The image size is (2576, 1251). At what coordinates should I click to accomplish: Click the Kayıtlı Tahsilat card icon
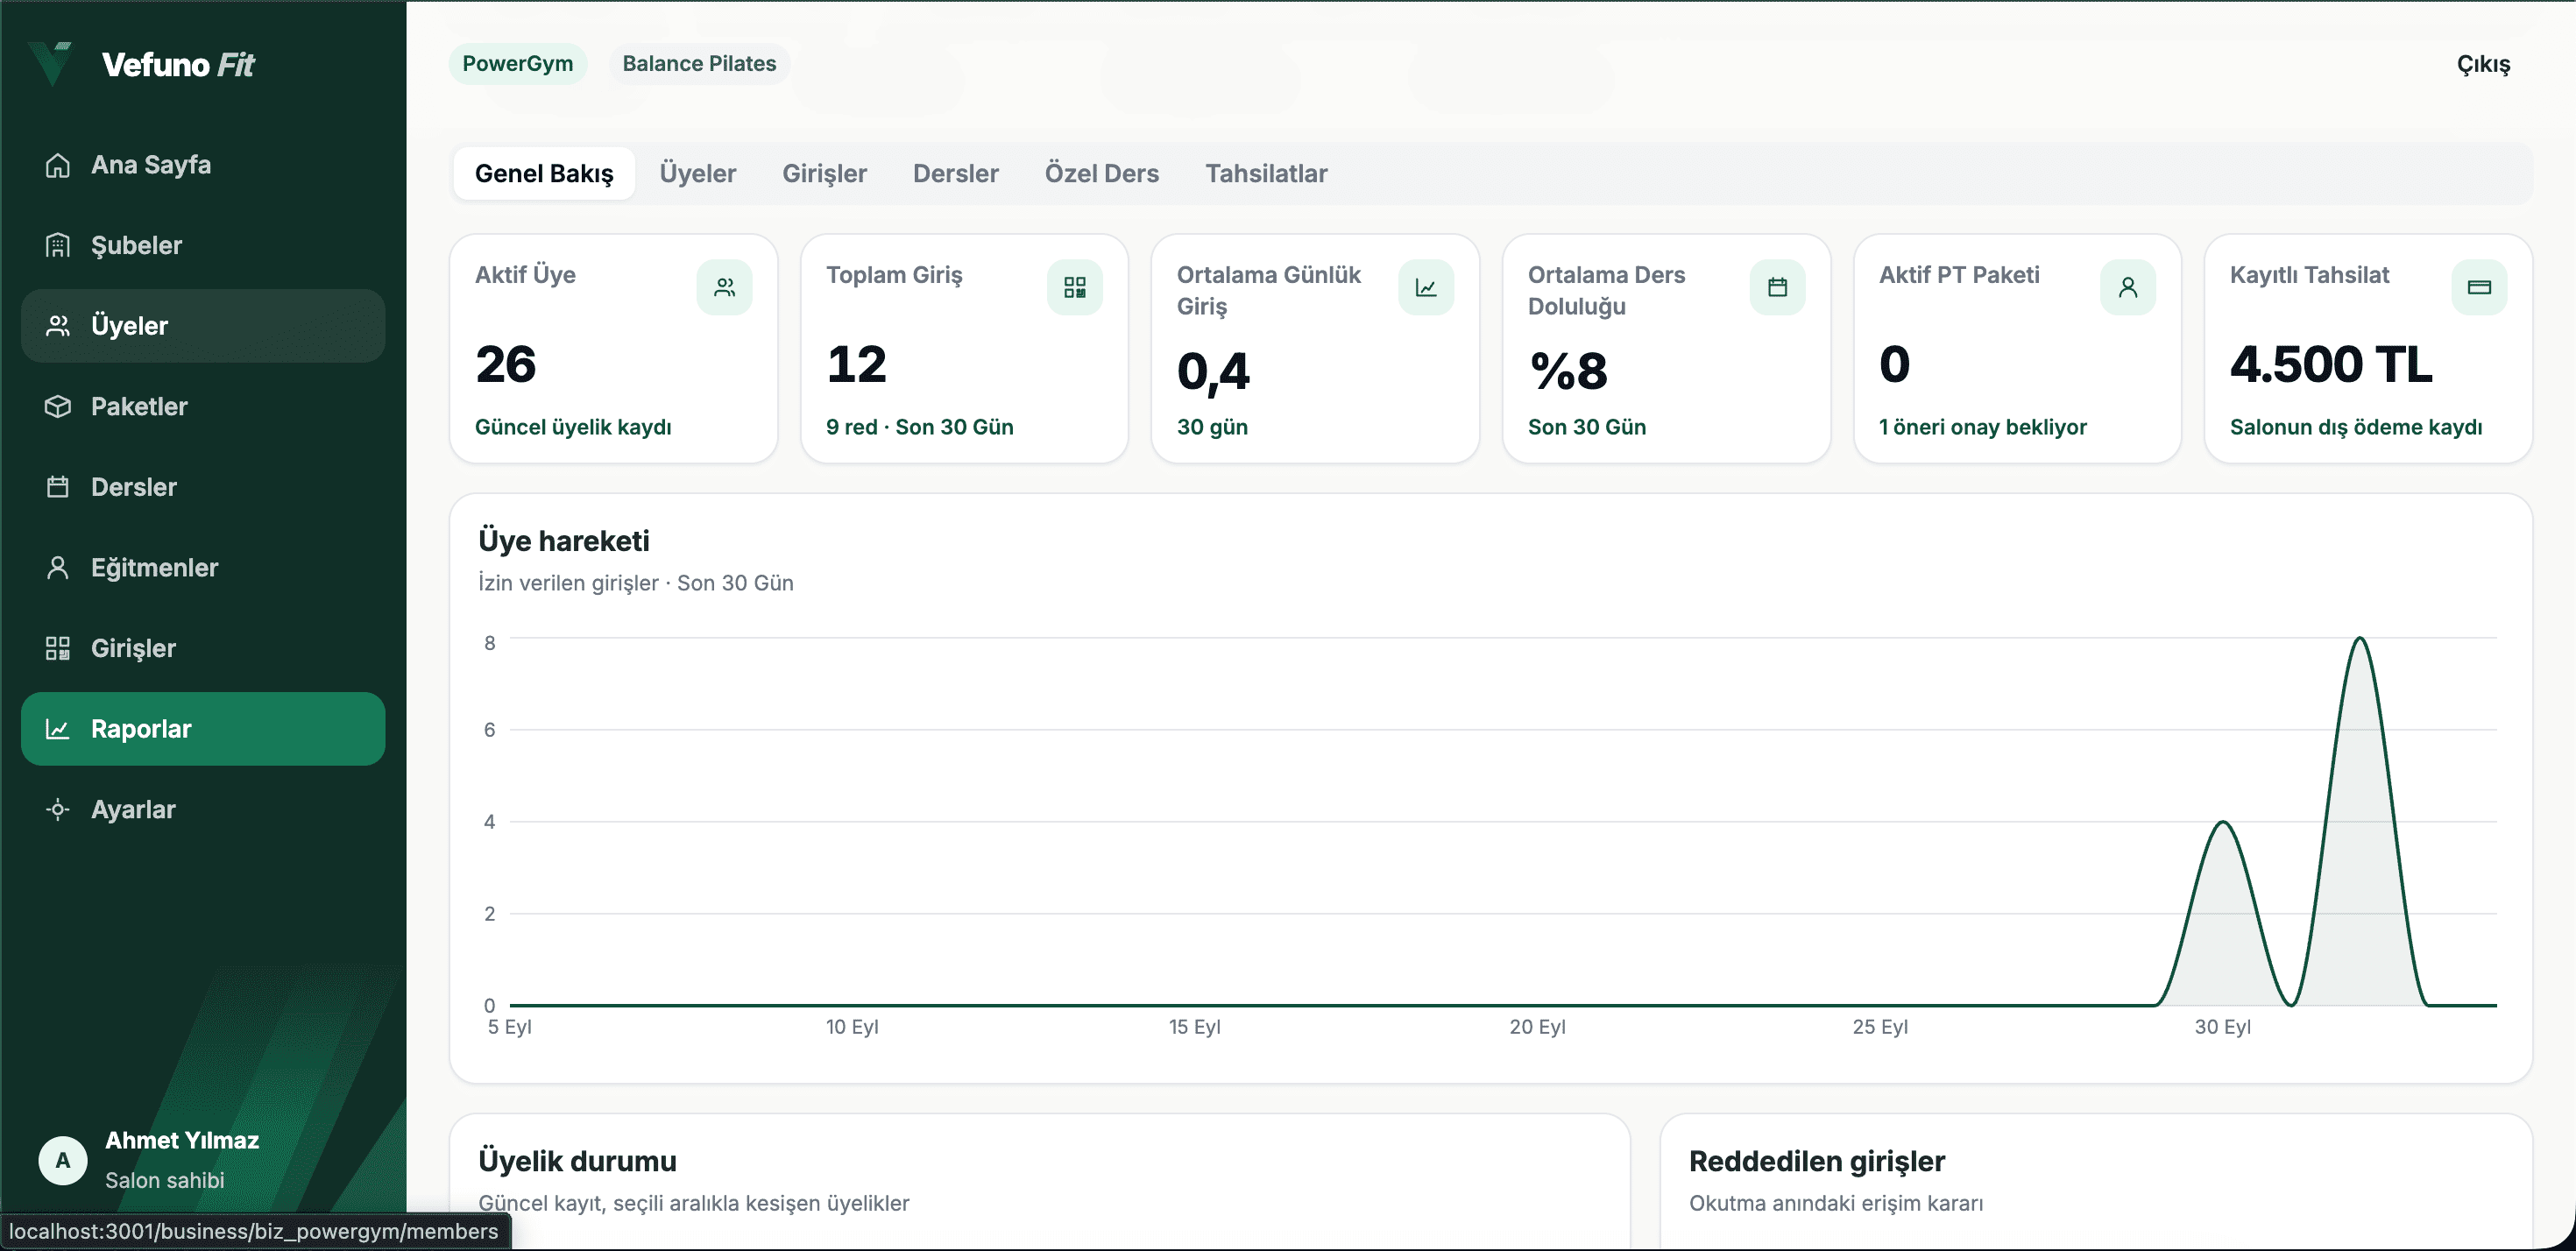tap(2479, 288)
